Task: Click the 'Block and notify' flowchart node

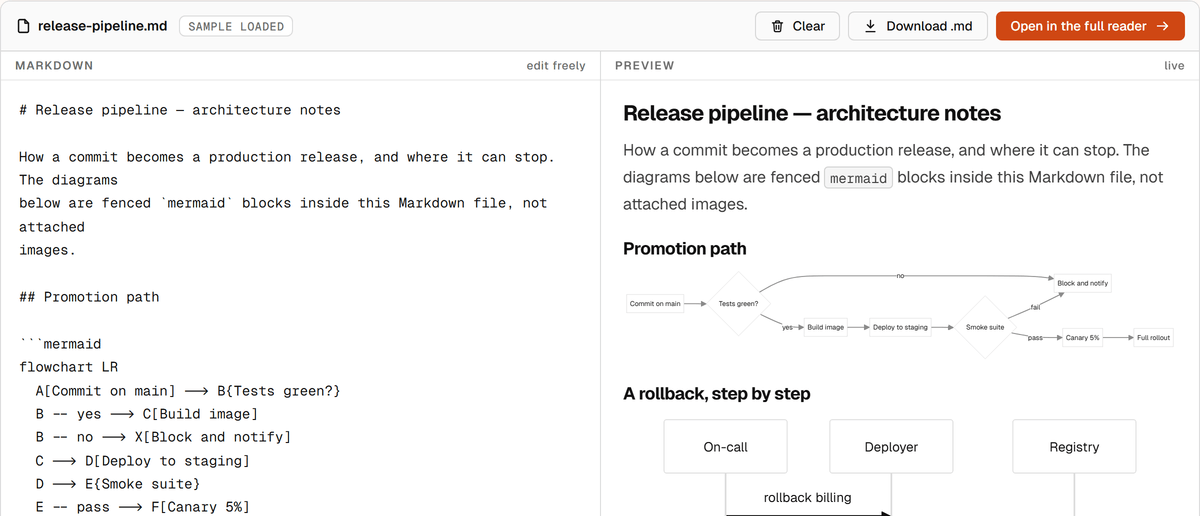Action: tap(1082, 283)
